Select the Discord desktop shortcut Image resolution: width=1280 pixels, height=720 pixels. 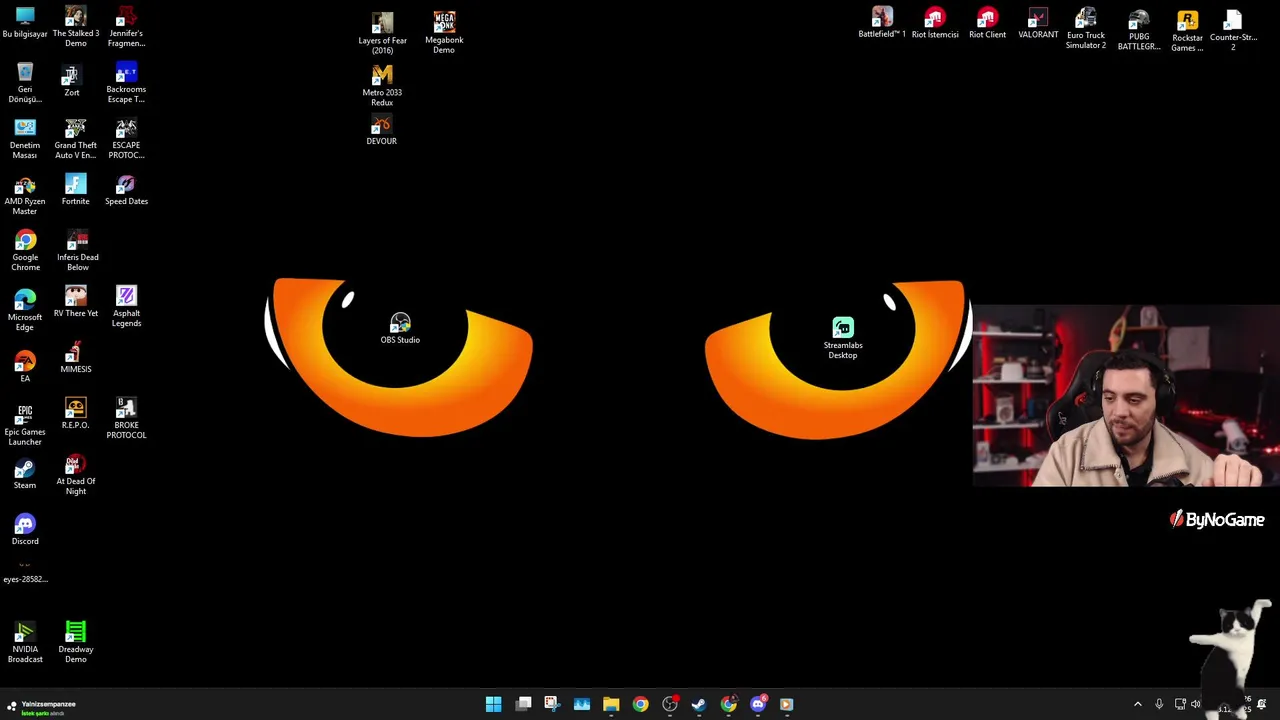(25, 530)
